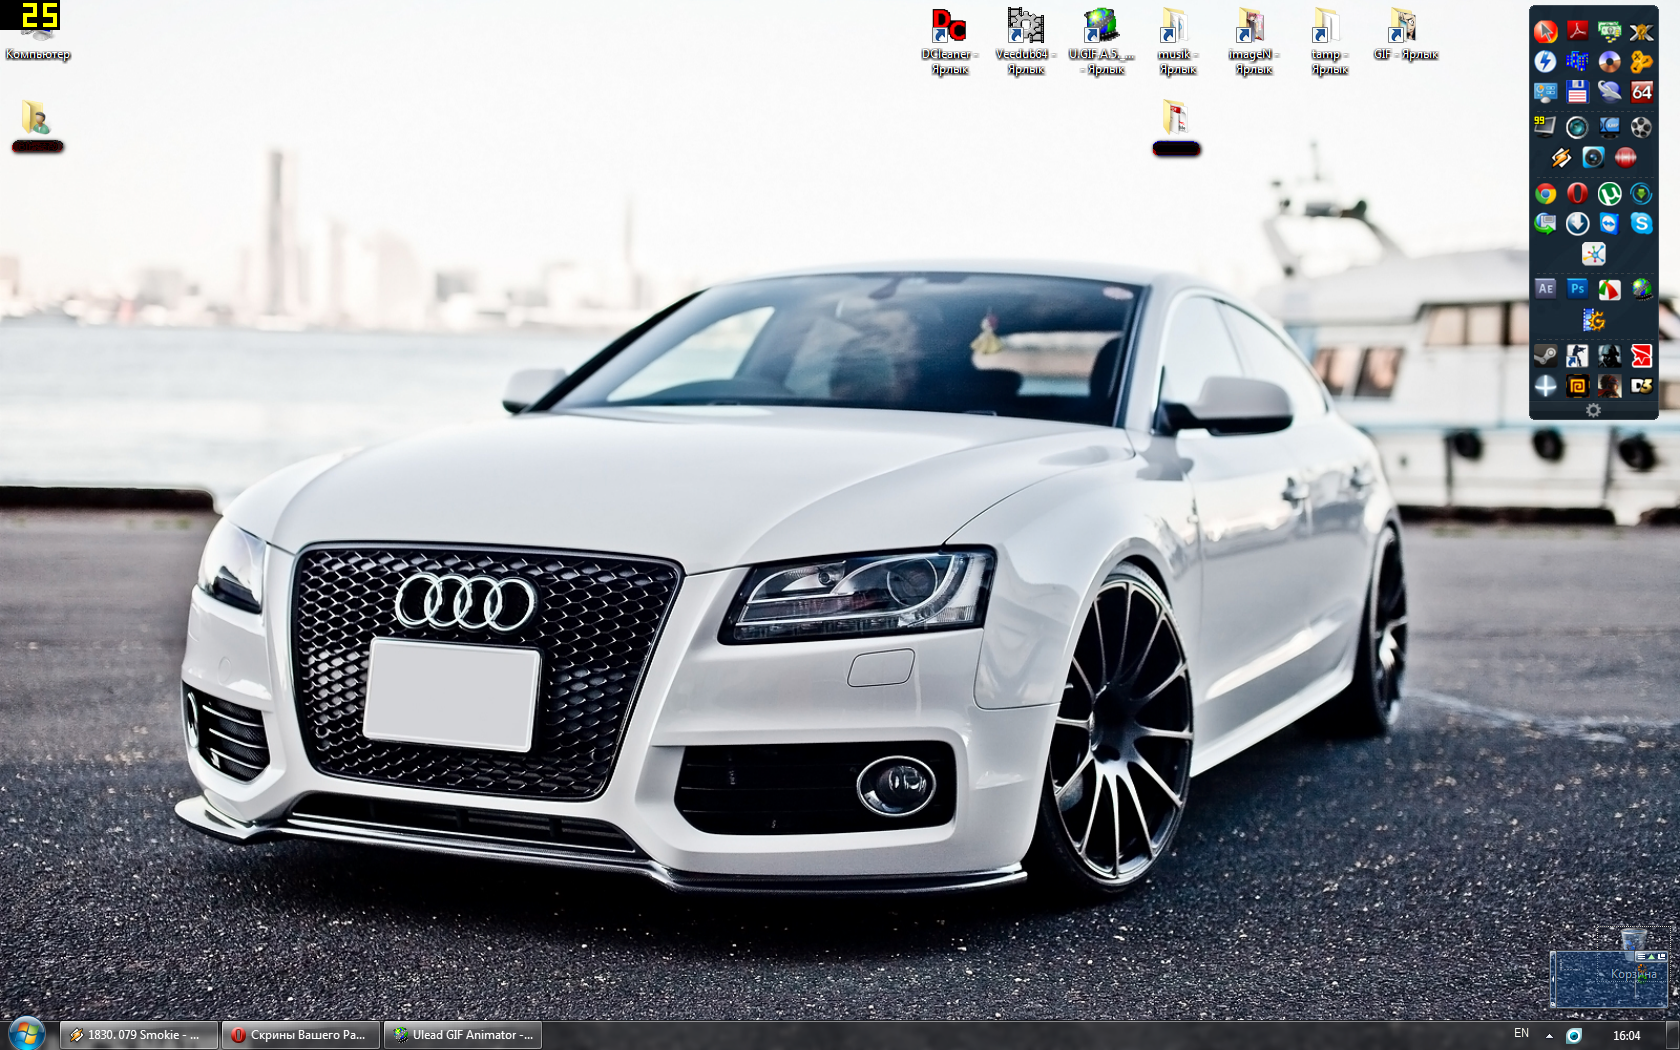Open the green ring download dock icon
This screenshot has height=1050, width=1680.
[x=1641, y=193]
